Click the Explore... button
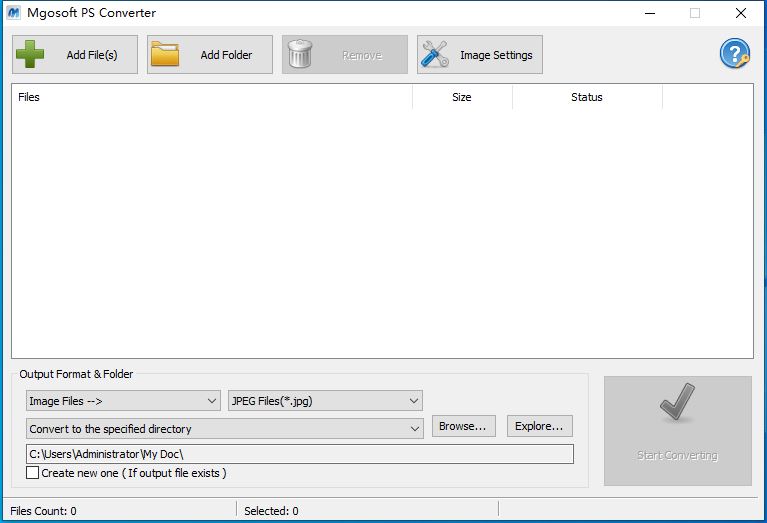The height and width of the screenshot is (523, 767). coord(540,426)
